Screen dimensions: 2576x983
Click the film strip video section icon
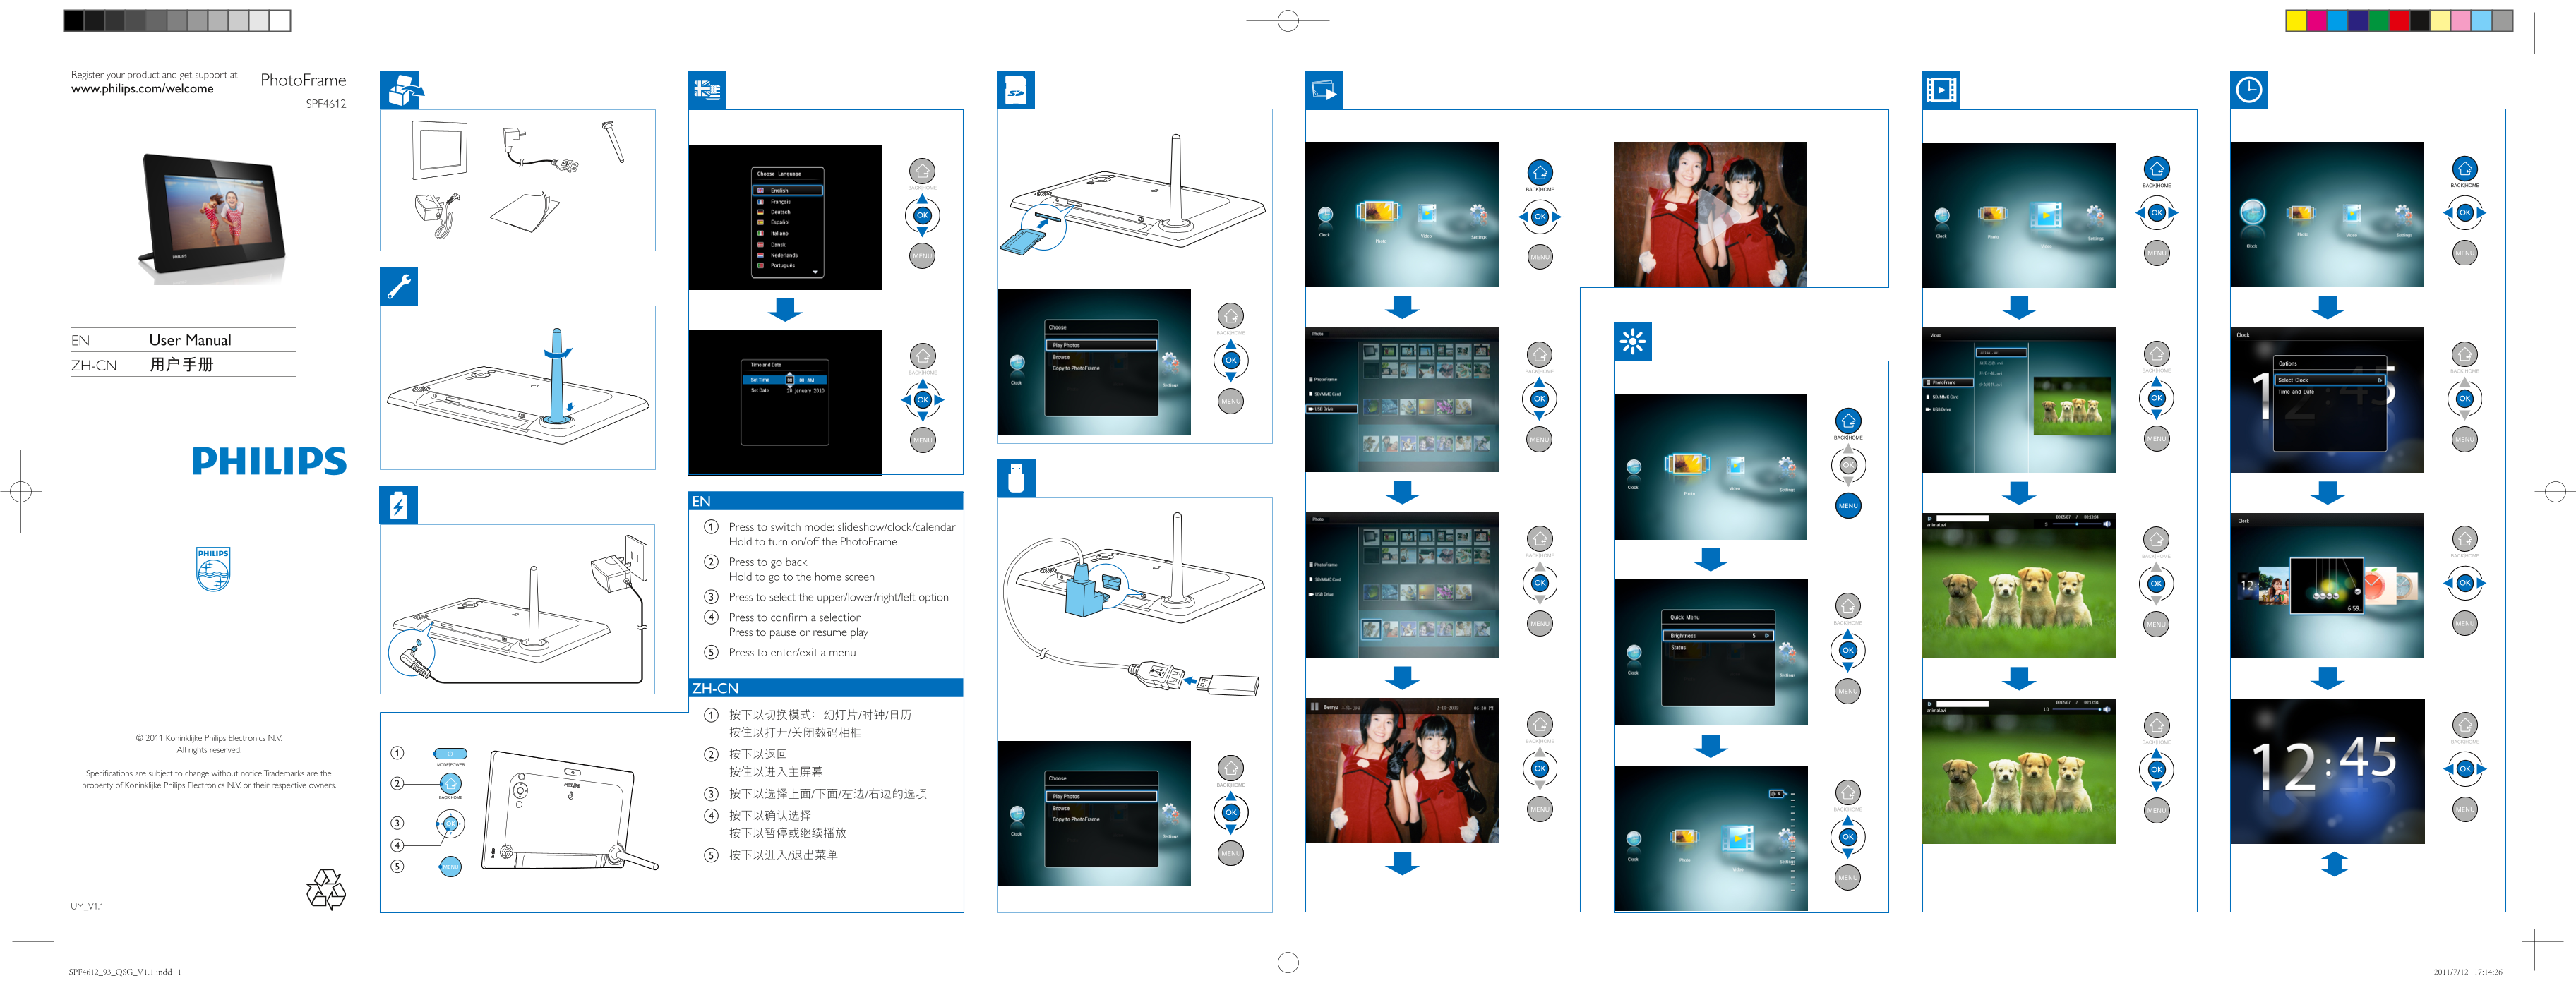coord(1941,90)
